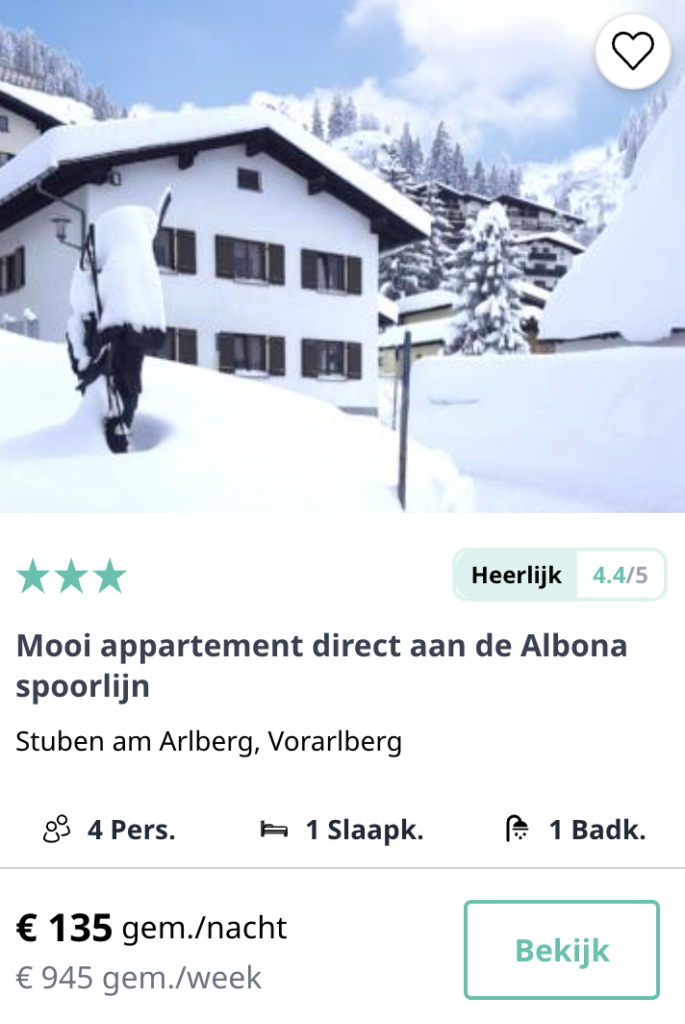The height and width of the screenshot is (1024, 685).
Task: Click the third teal rating star
Action: 110,576
